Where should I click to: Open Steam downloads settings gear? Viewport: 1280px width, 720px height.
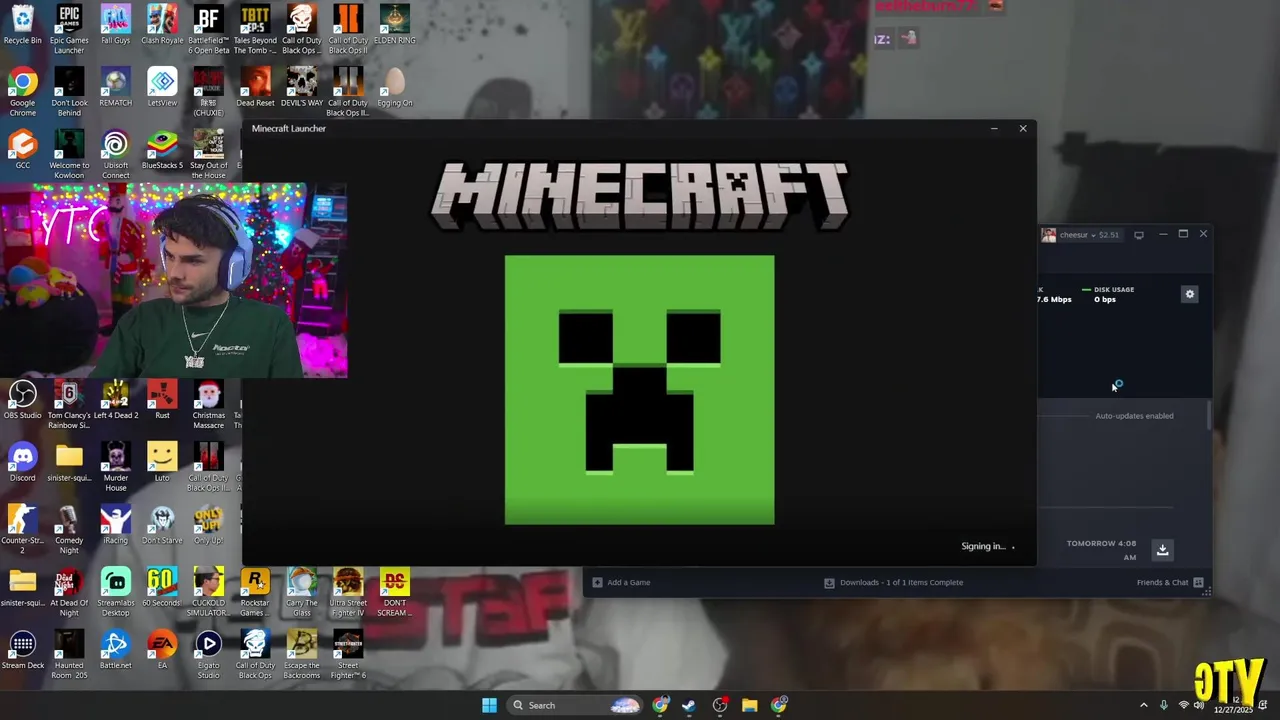(x=1189, y=294)
